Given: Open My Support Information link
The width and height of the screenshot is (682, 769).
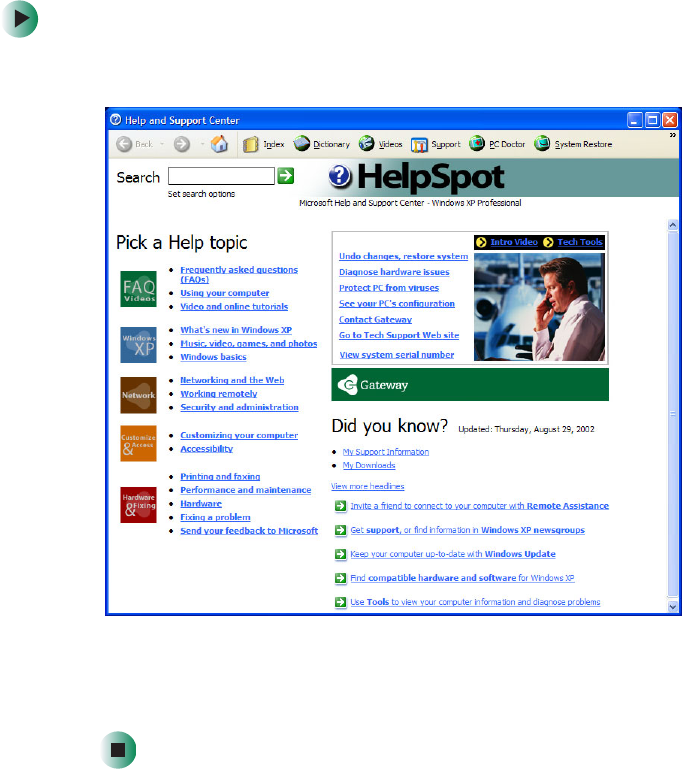Looking at the screenshot, I should [385, 452].
